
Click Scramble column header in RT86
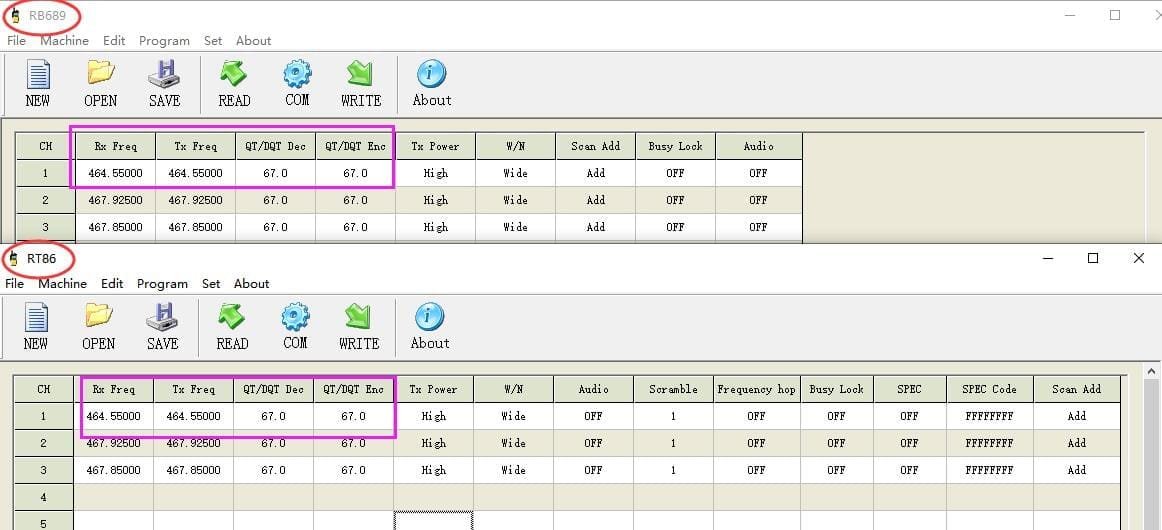click(674, 389)
